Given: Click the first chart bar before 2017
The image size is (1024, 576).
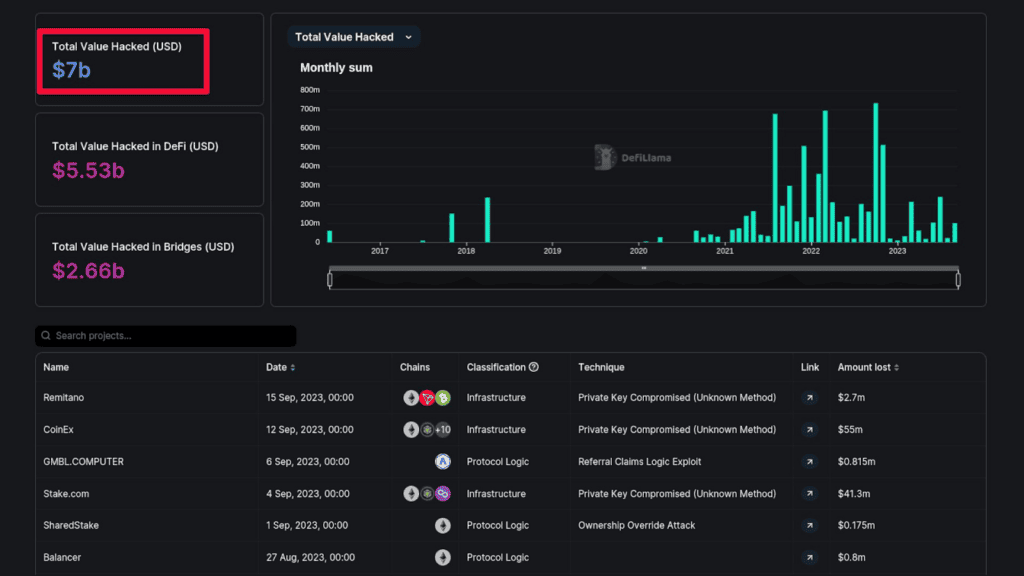Looking at the screenshot, I should pos(330,237).
